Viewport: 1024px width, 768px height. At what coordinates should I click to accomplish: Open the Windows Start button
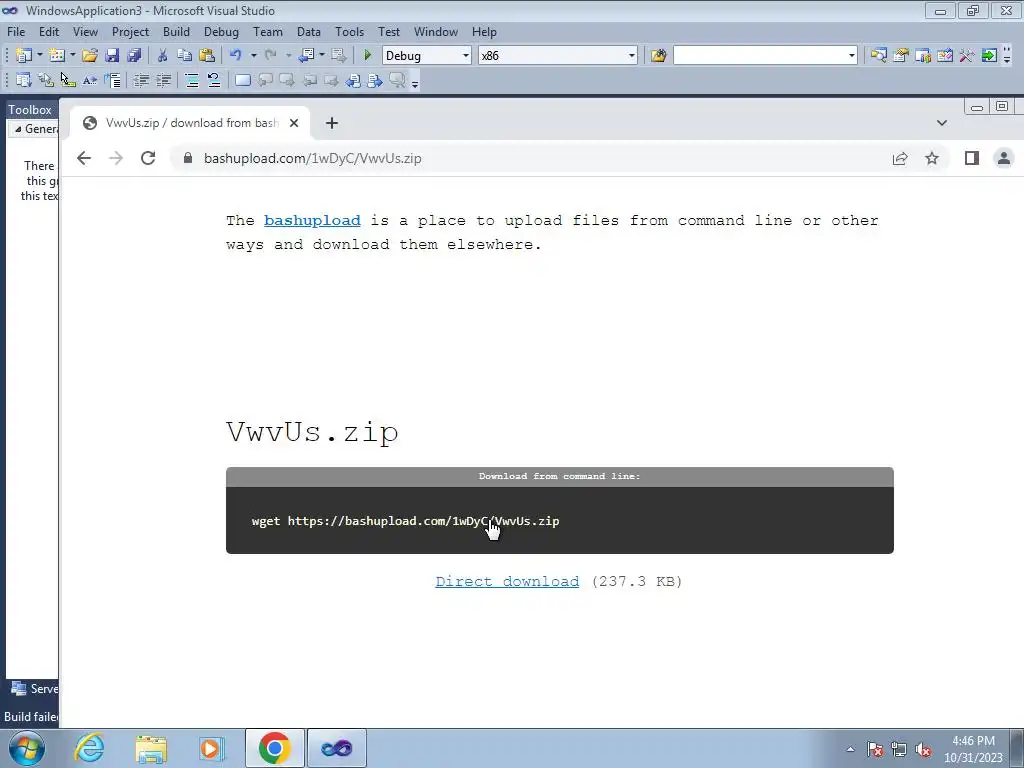click(27, 748)
